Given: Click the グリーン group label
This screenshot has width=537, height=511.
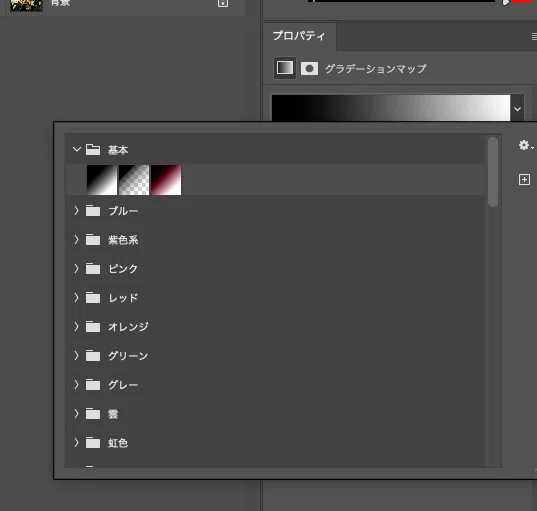Looking at the screenshot, I should 128,356.
